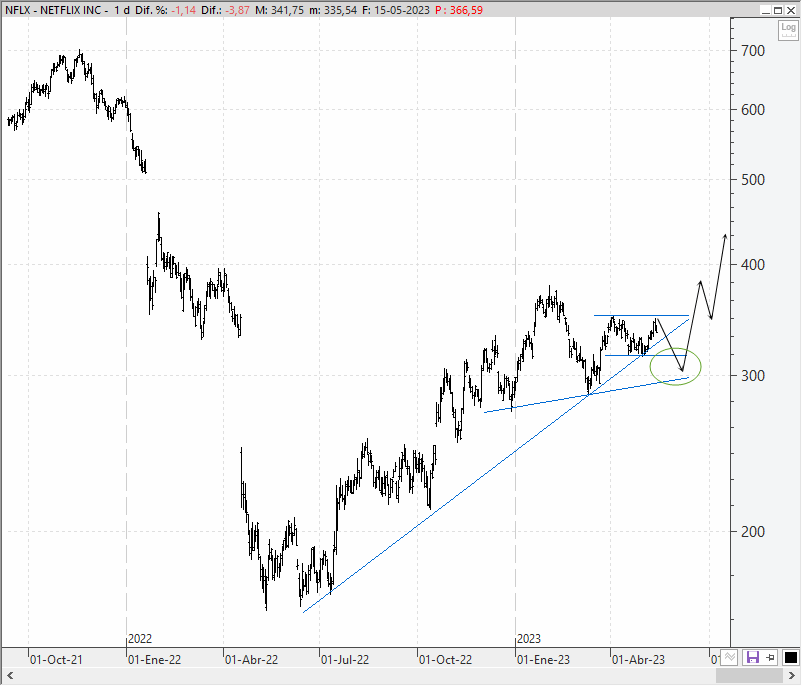Viewport: 802px width, 686px height.
Task: Minimize the NFLX chart window
Action: pos(766,10)
